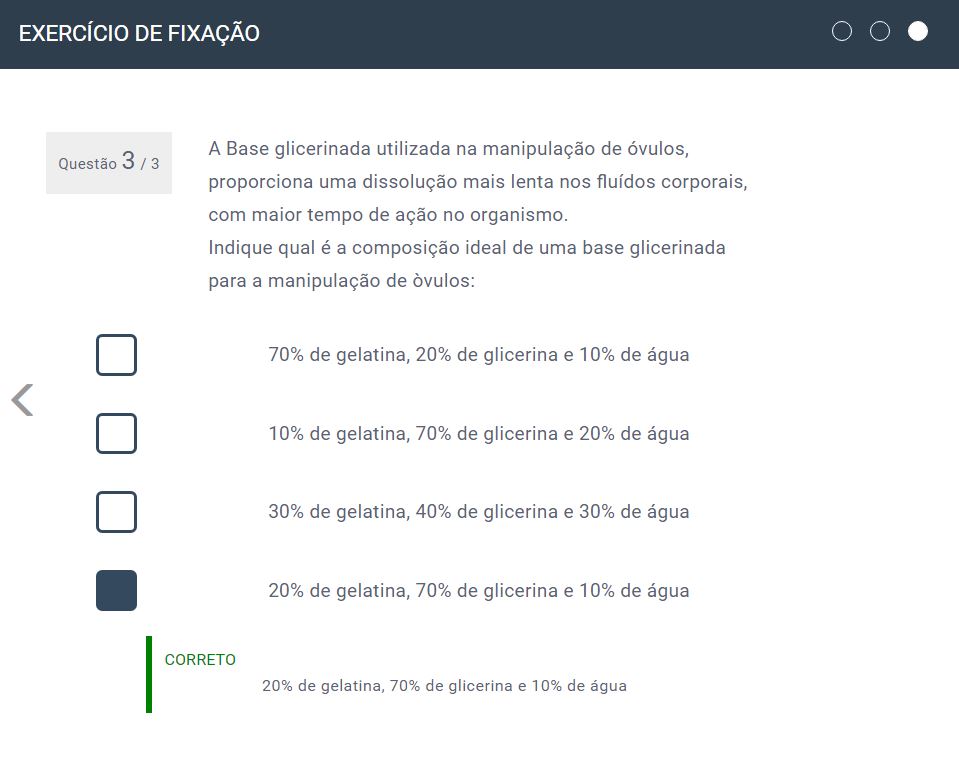
Task: Click the line starting with 'Indique qual é a composição'
Action: (467, 247)
